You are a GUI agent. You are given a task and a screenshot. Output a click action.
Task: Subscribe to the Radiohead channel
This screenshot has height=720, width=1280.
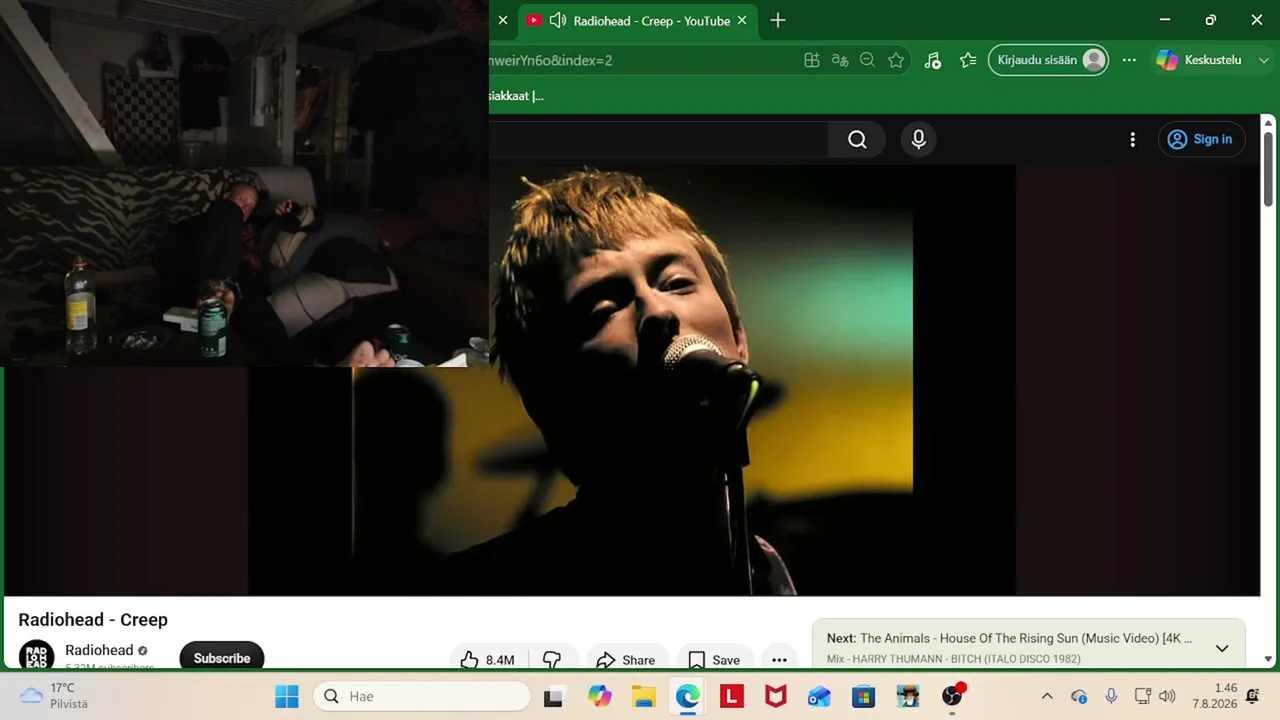[222, 658]
